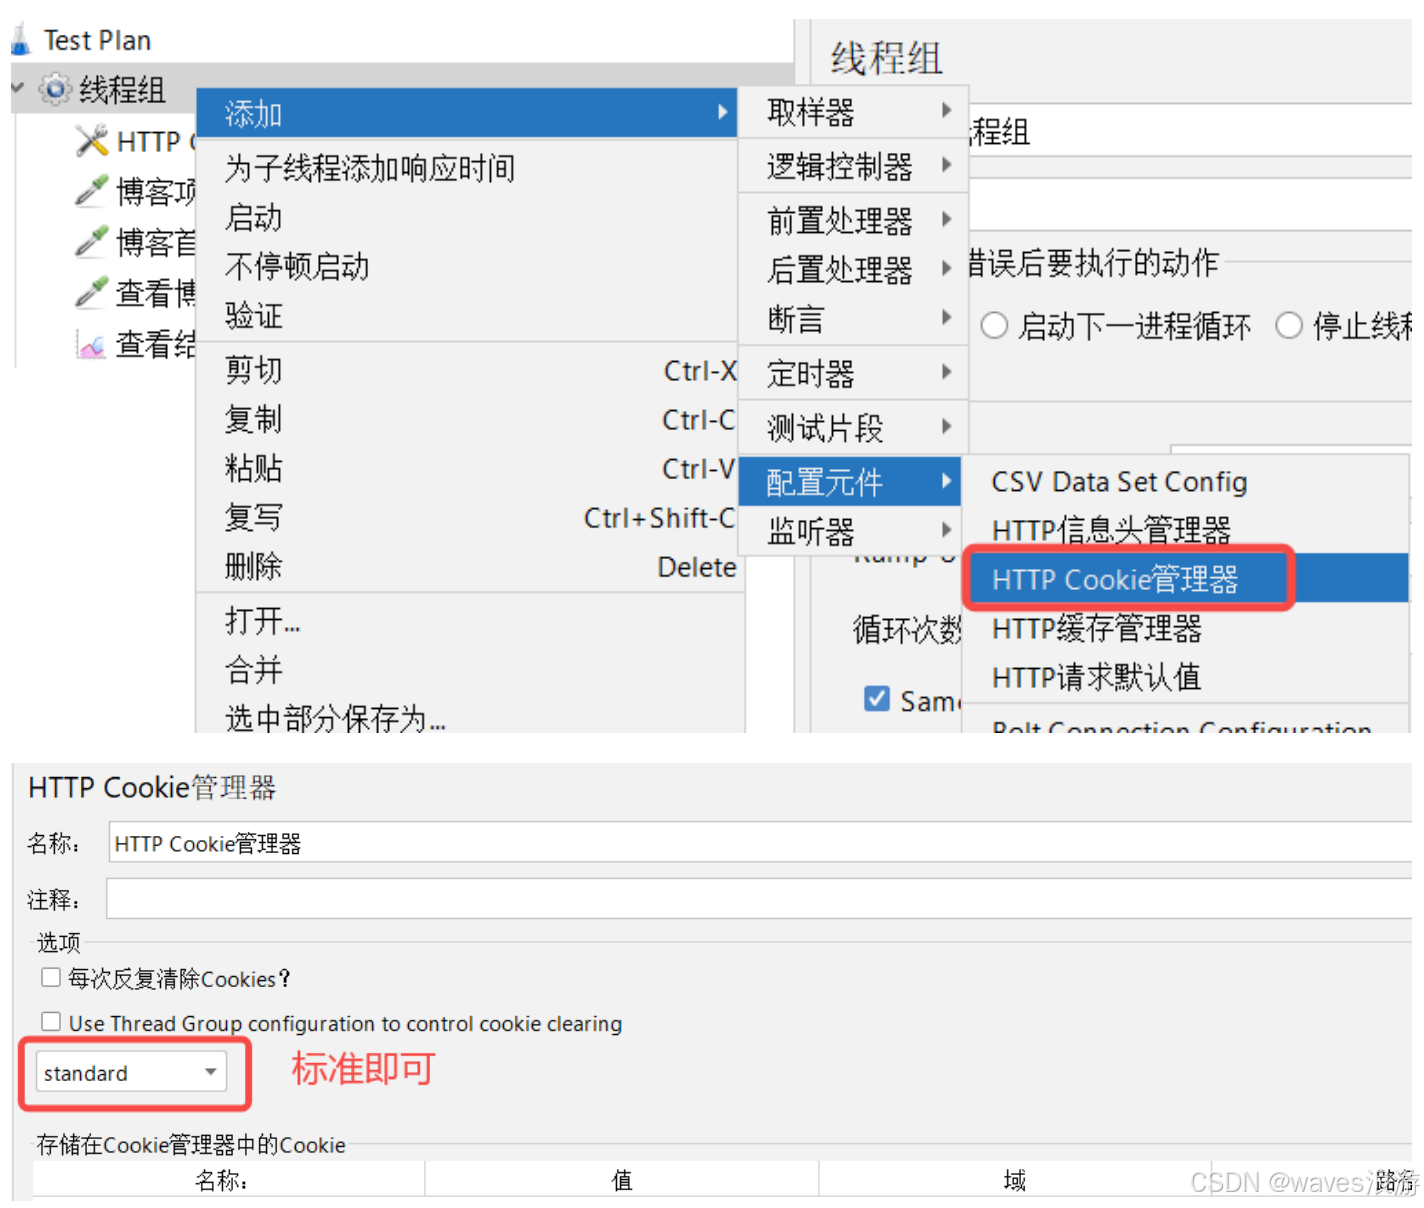Choose 粘贴 from context menu
1424x1208 pixels.
(x=467, y=468)
